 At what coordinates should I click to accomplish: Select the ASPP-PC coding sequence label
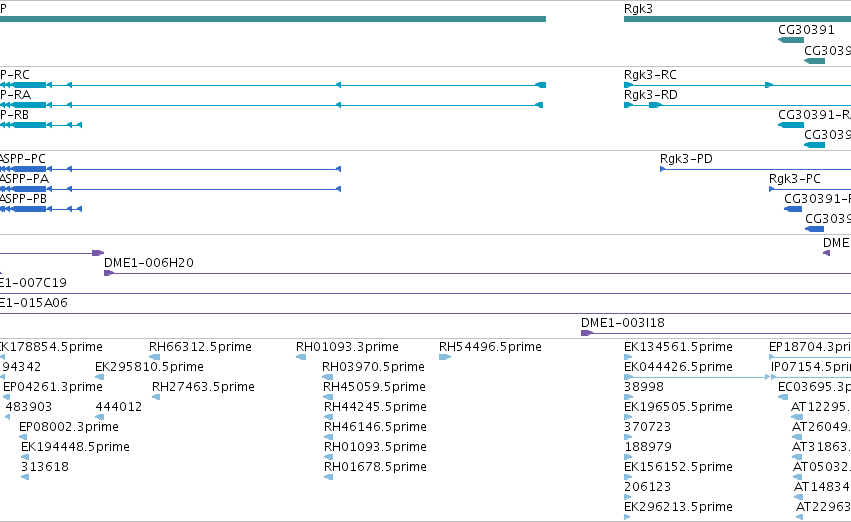[x=22, y=159]
